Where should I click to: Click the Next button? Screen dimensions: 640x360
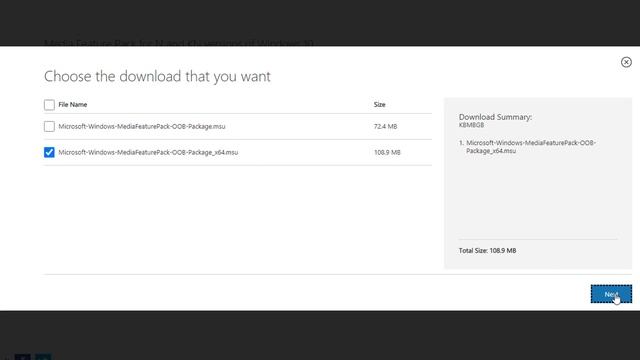611,294
